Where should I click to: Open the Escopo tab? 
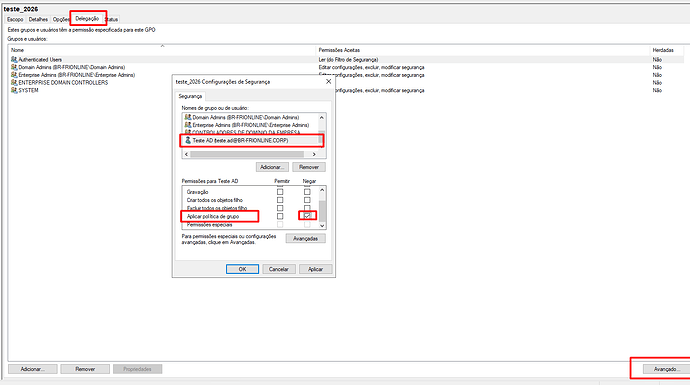[15, 19]
